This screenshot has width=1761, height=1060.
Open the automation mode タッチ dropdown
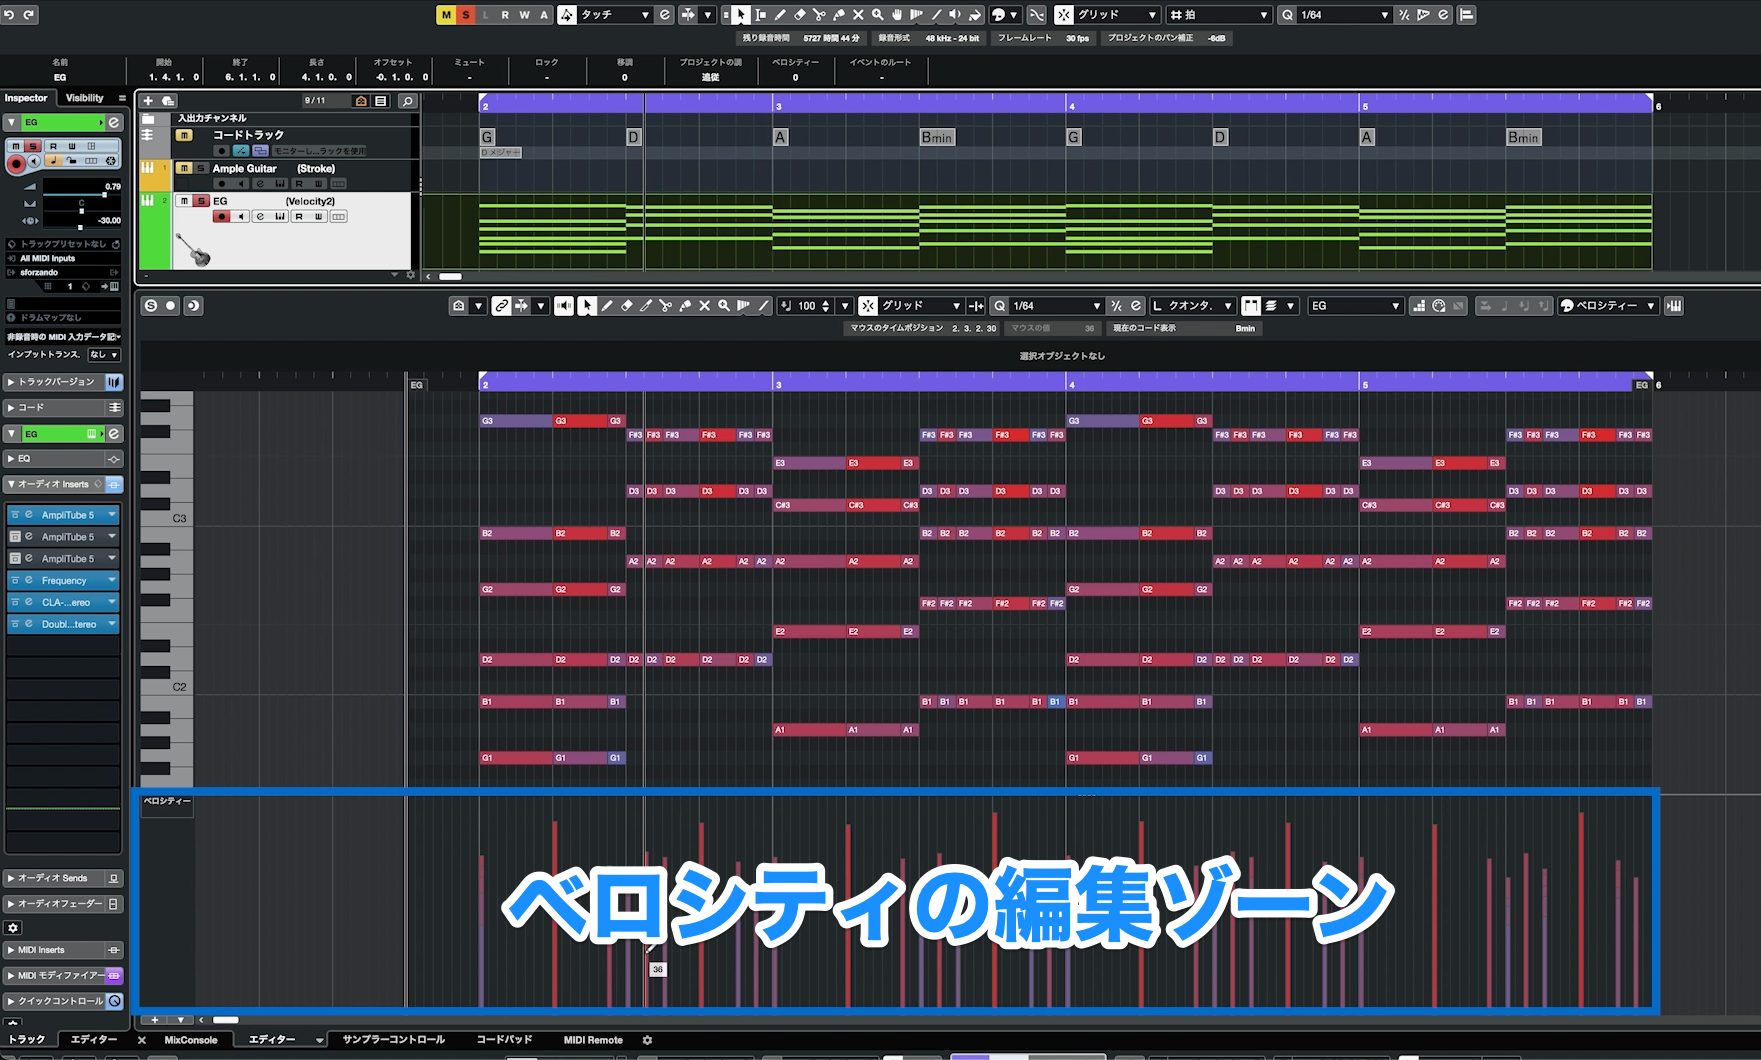pyautogui.click(x=614, y=15)
